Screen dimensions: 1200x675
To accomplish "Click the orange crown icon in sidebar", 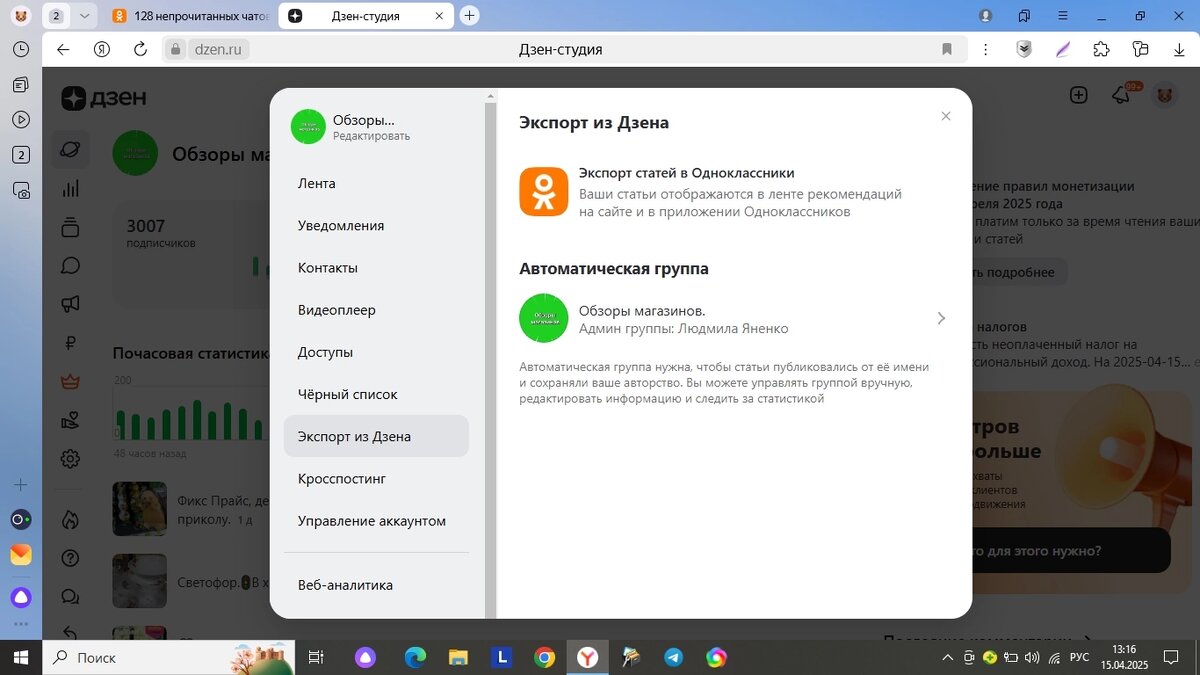I will (x=70, y=381).
